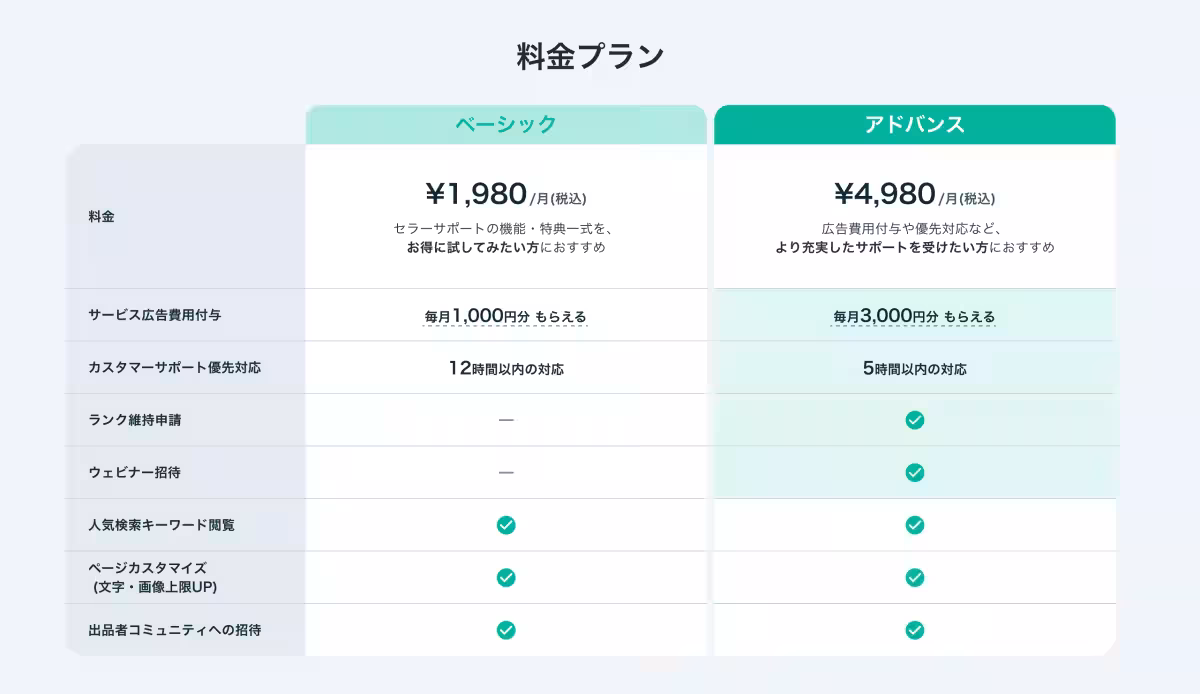
Task: Click the ベーシック checkmark for ページカスタマイズ
Action: tap(506, 577)
